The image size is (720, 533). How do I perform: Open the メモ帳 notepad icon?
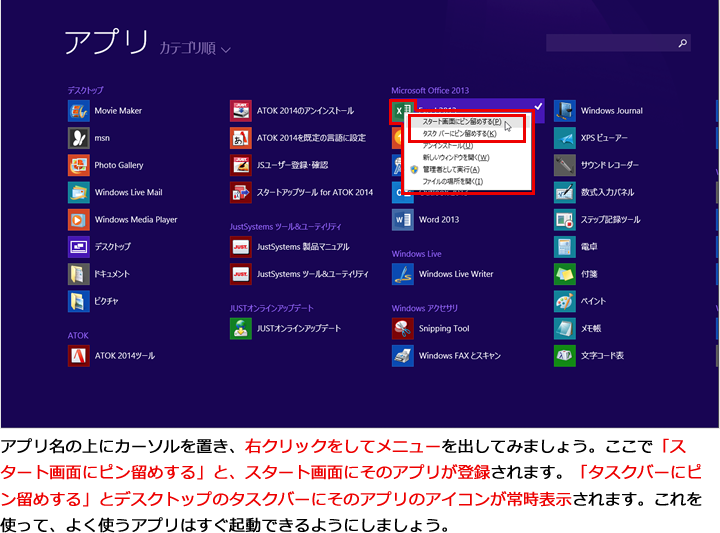[x=565, y=328]
